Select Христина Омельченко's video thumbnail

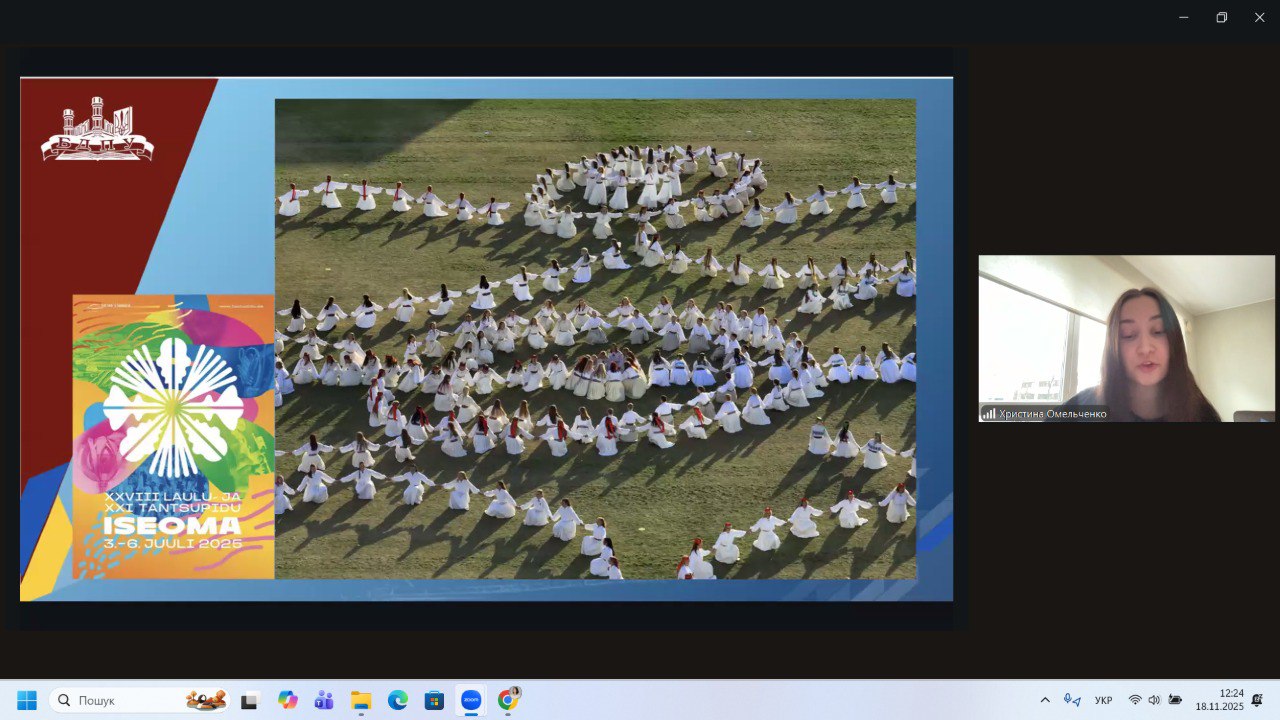pos(1126,338)
